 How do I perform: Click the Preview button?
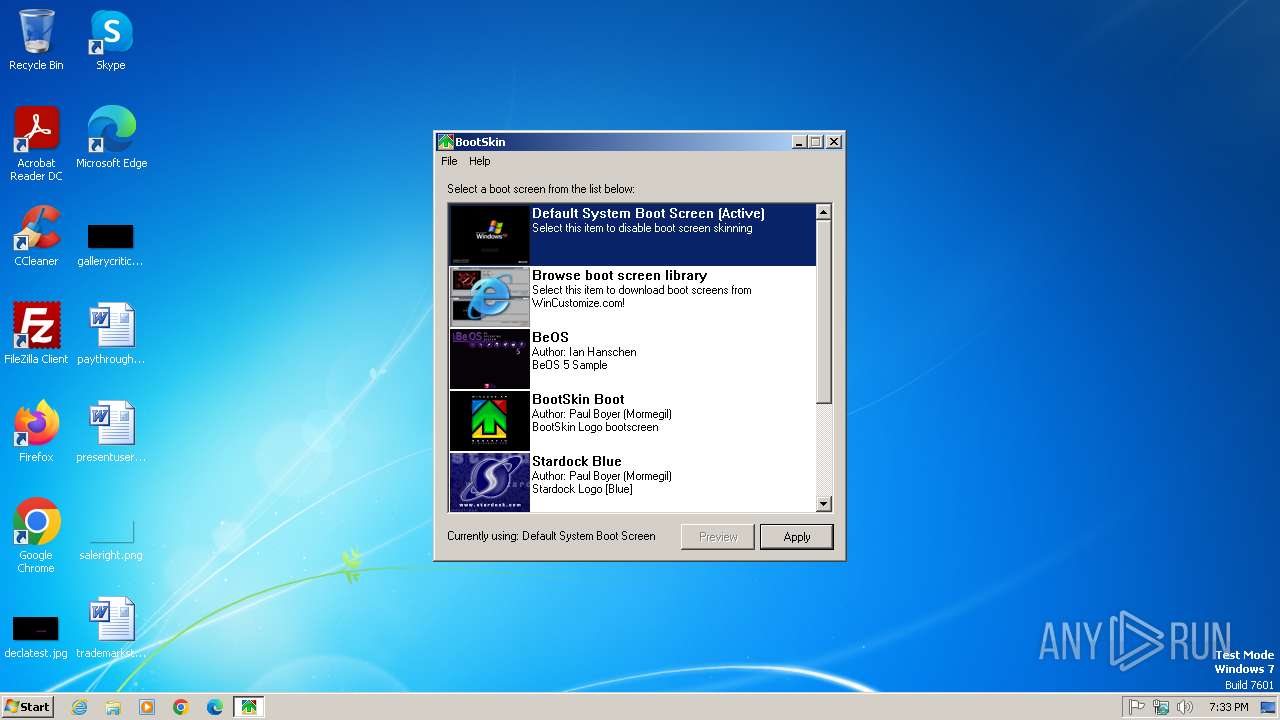point(718,537)
